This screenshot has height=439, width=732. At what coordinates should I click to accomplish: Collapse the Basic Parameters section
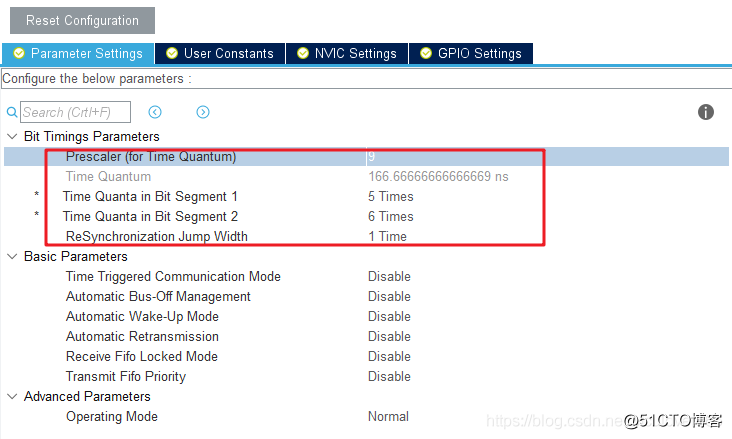[x=12, y=256]
